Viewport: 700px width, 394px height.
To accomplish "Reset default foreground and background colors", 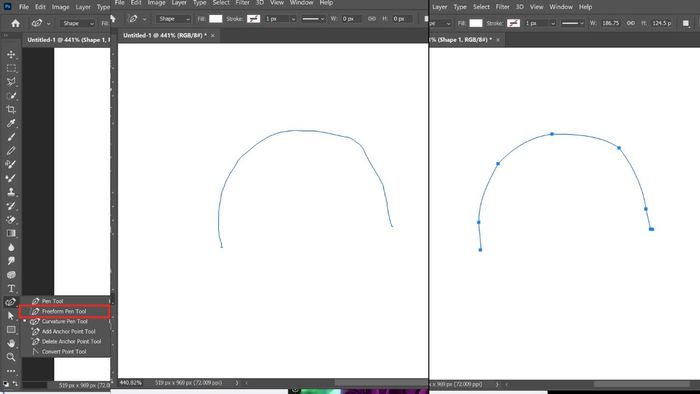I will pyautogui.click(x=6, y=383).
